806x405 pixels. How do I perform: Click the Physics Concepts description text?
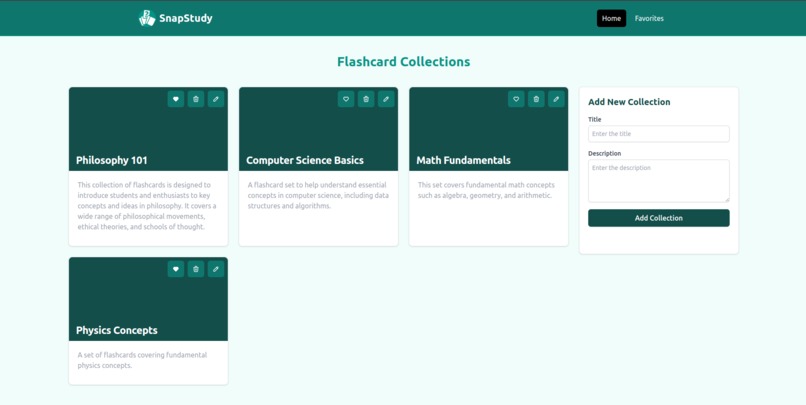[142, 360]
